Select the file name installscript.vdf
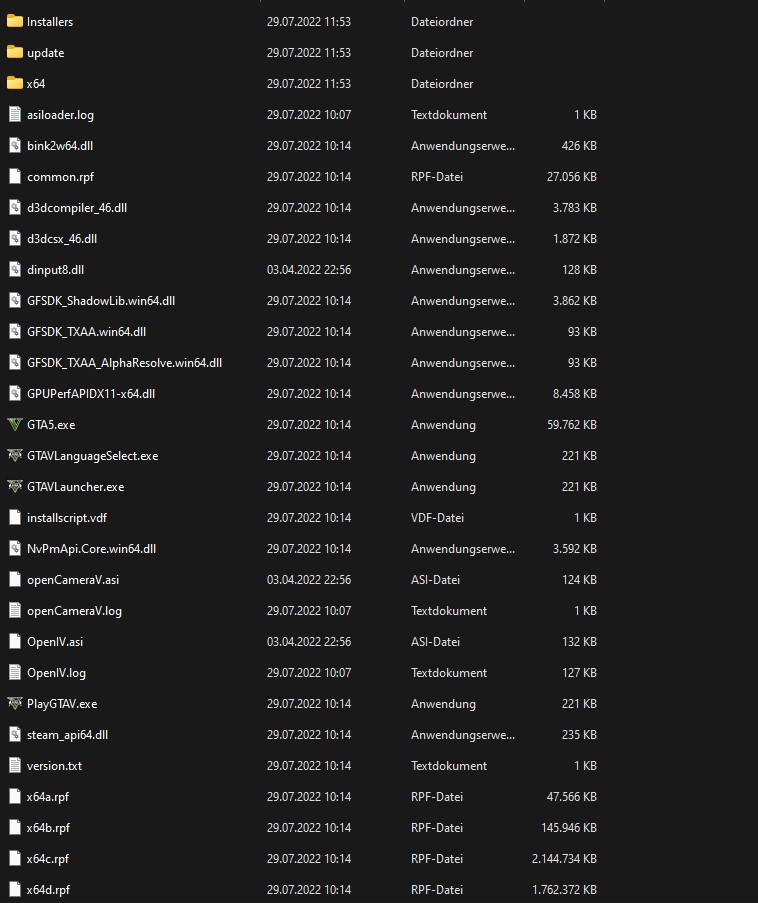The image size is (758, 903). coord(67,518)
